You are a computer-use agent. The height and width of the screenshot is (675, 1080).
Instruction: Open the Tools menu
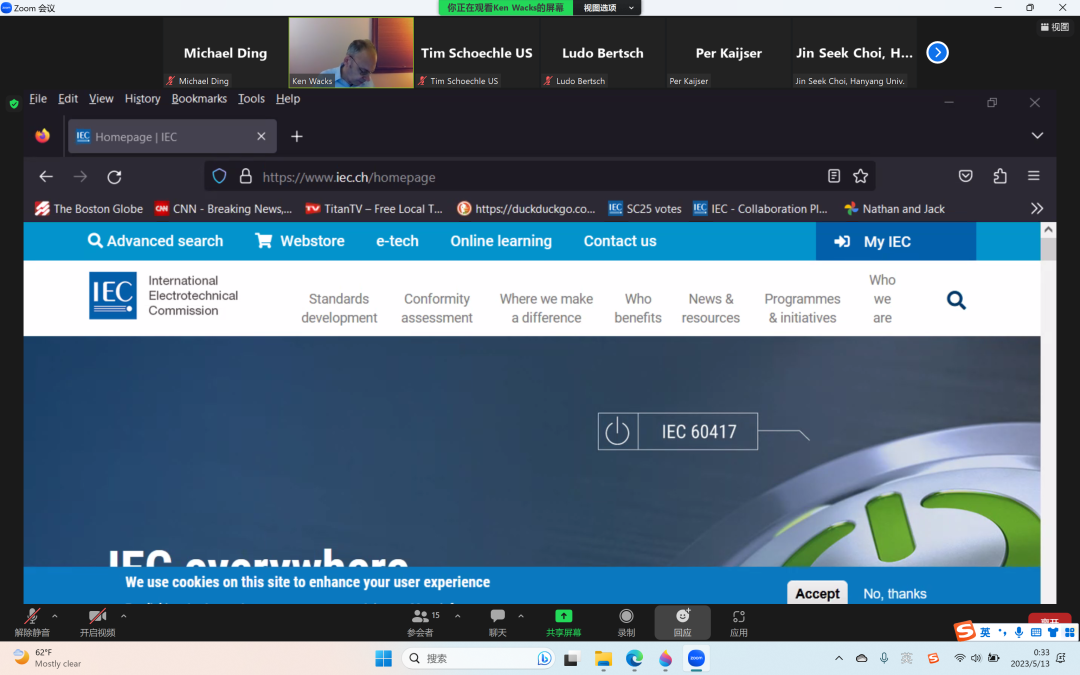click(251, 98)
